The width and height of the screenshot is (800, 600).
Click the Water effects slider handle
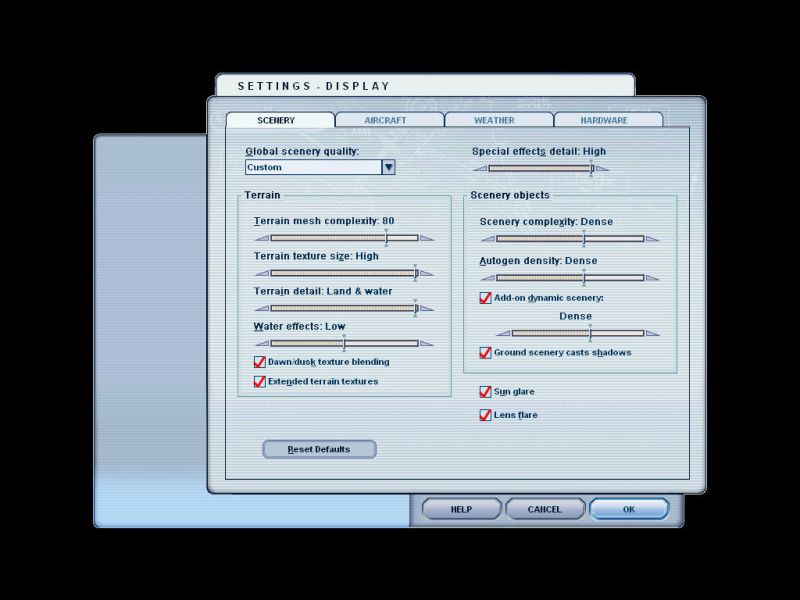[344, 344]
